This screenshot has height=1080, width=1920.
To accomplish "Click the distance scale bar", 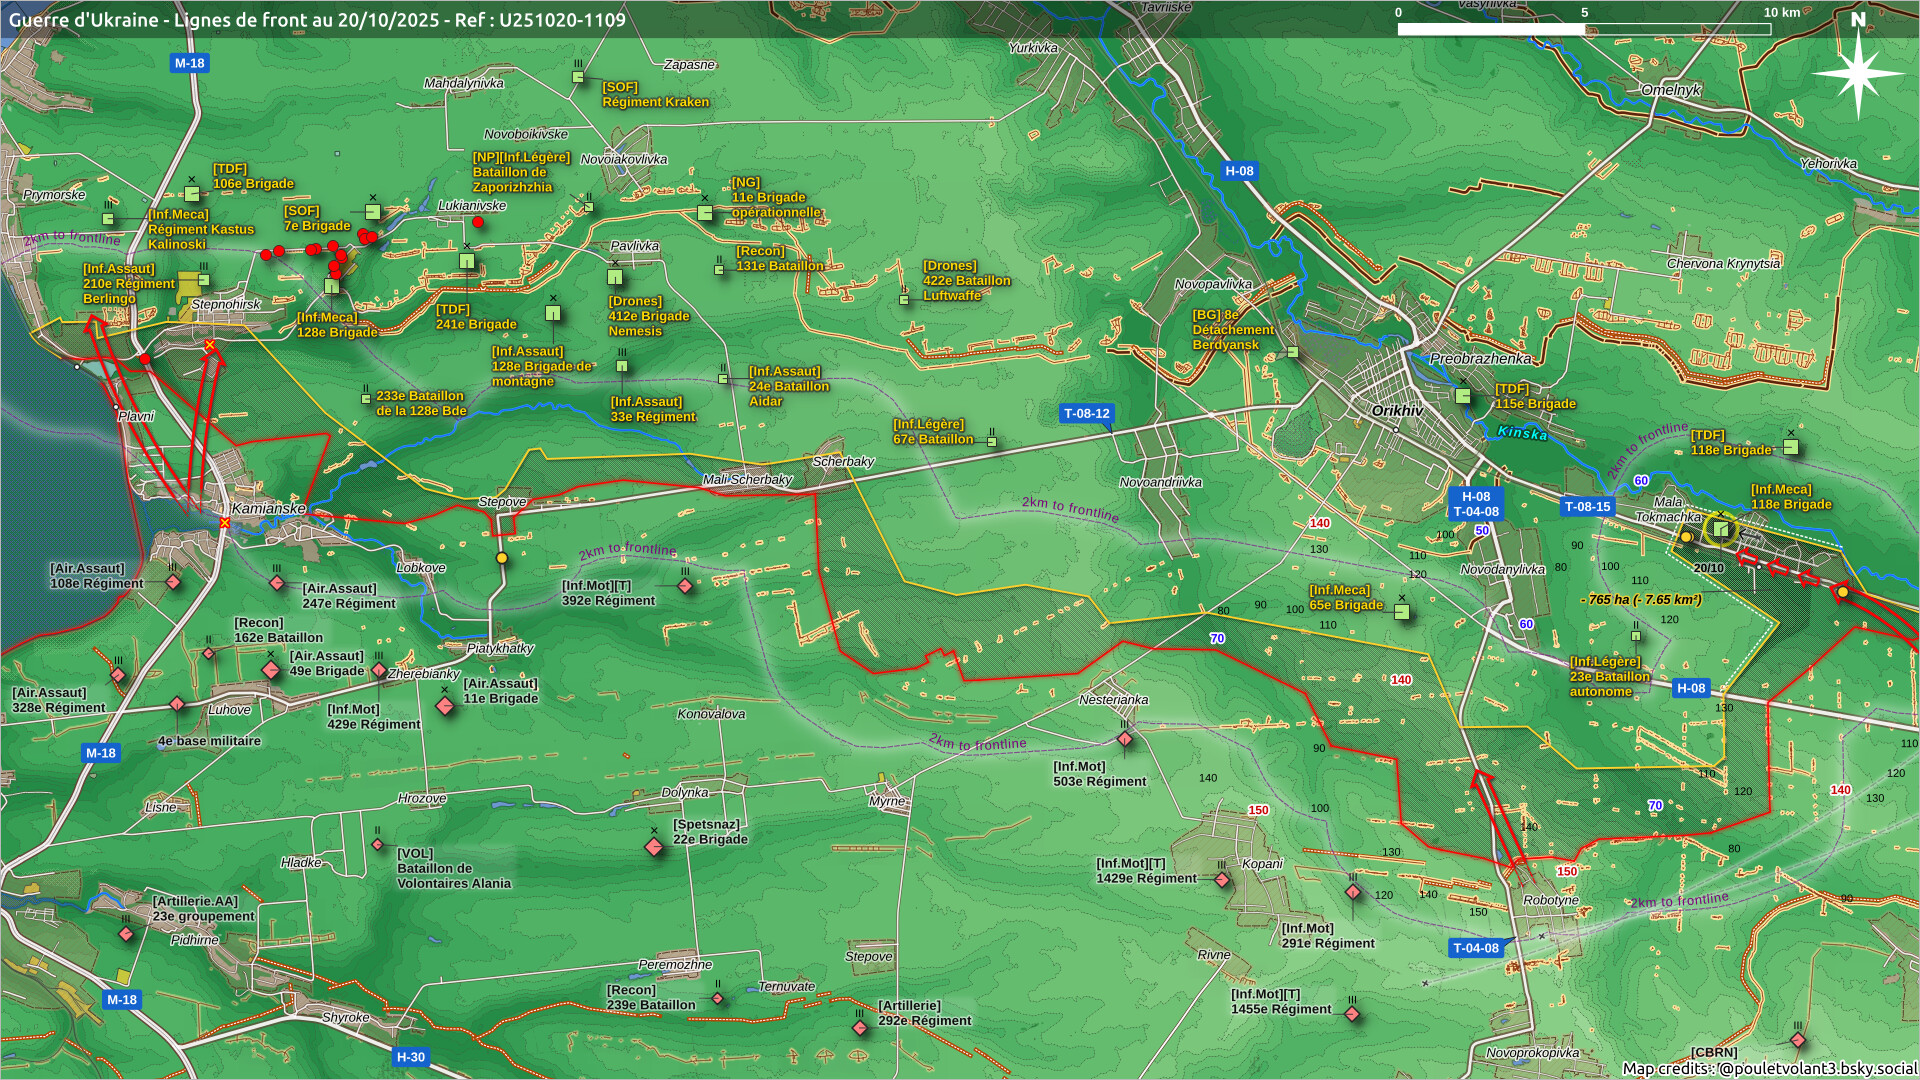I will pos(1583,29).
